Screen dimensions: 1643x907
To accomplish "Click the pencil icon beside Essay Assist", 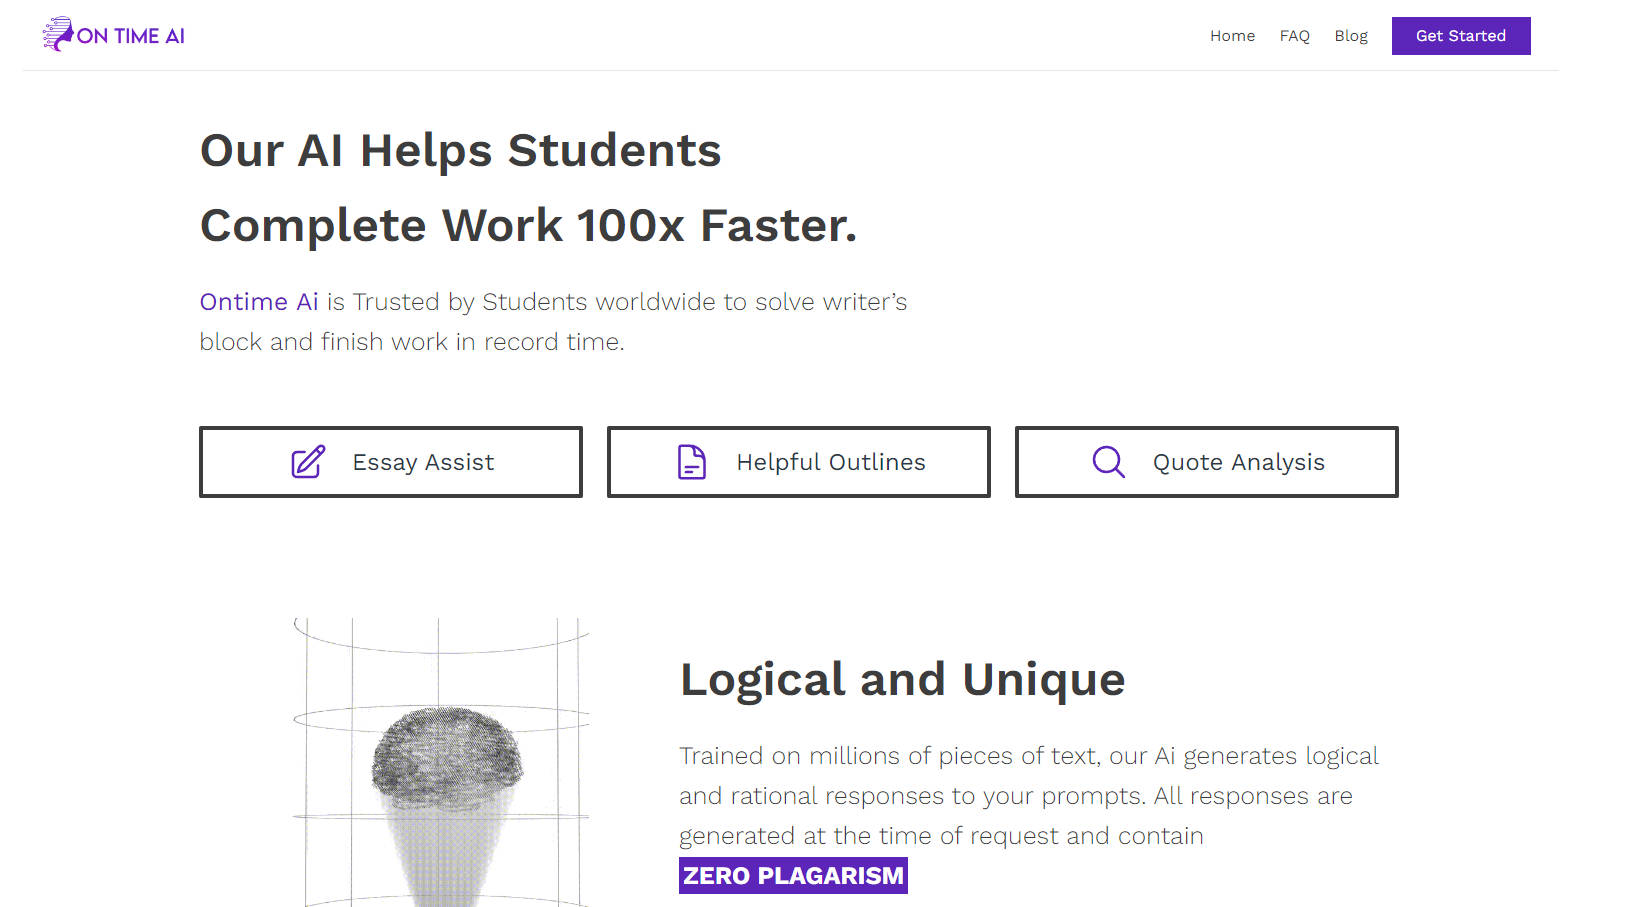I will [307, 462].
